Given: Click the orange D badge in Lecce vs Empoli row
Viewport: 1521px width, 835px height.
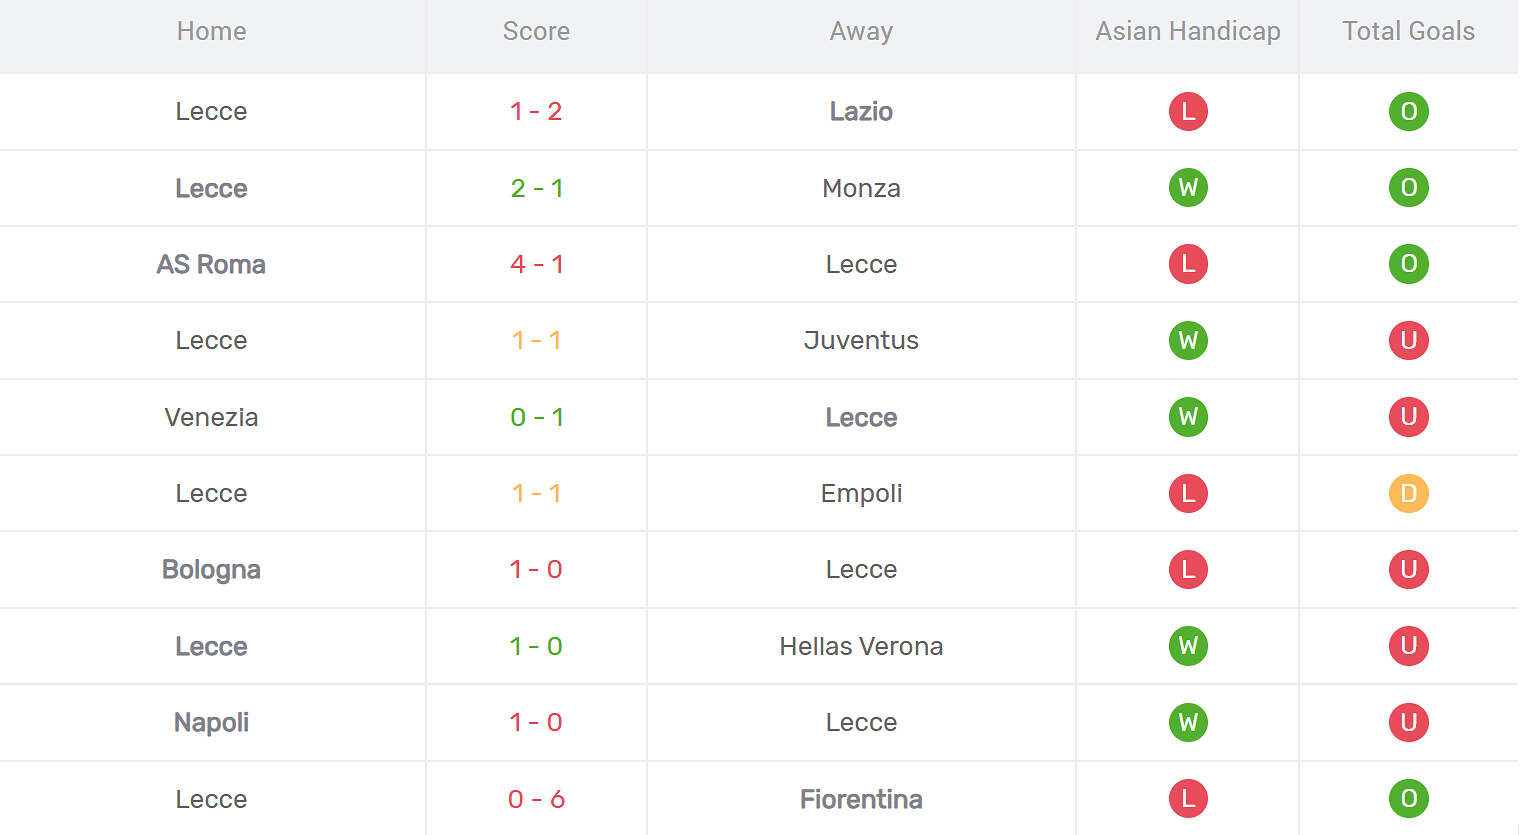Looking at the screenshot, I should pyautogui.click(x=1408, y=493).
